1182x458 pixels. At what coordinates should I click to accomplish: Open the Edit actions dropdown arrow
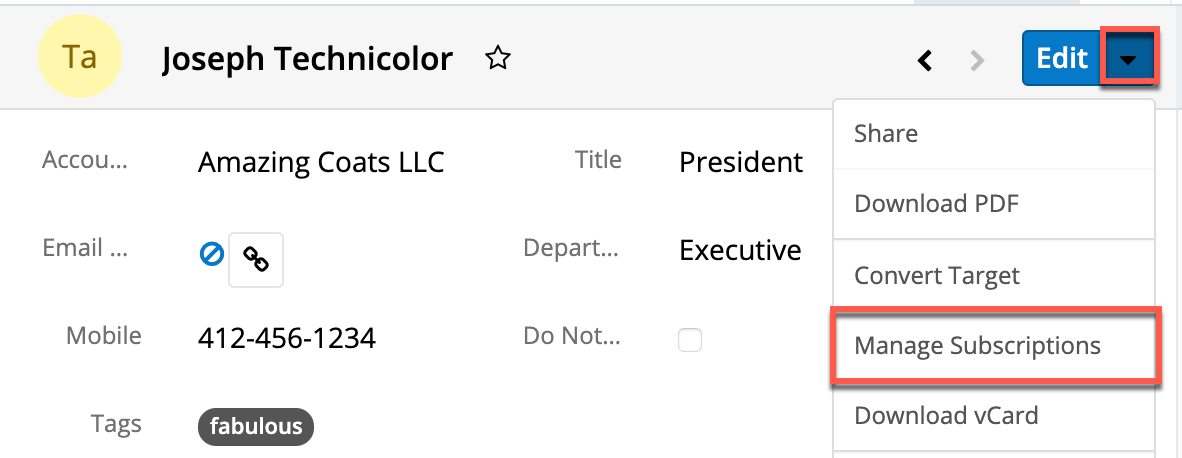[1128, 59]
